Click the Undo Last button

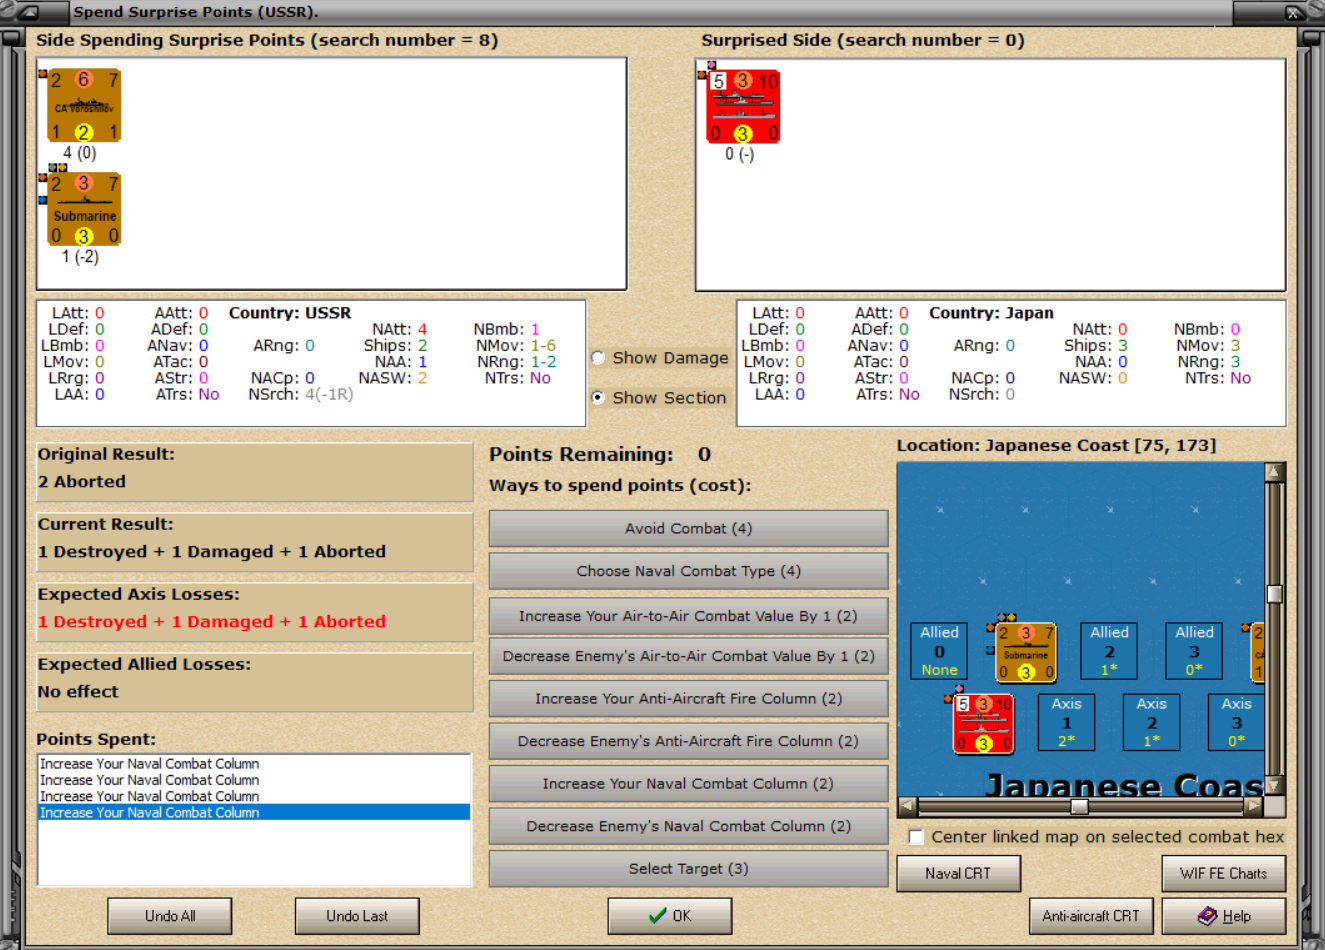click(x=357, y=916)
